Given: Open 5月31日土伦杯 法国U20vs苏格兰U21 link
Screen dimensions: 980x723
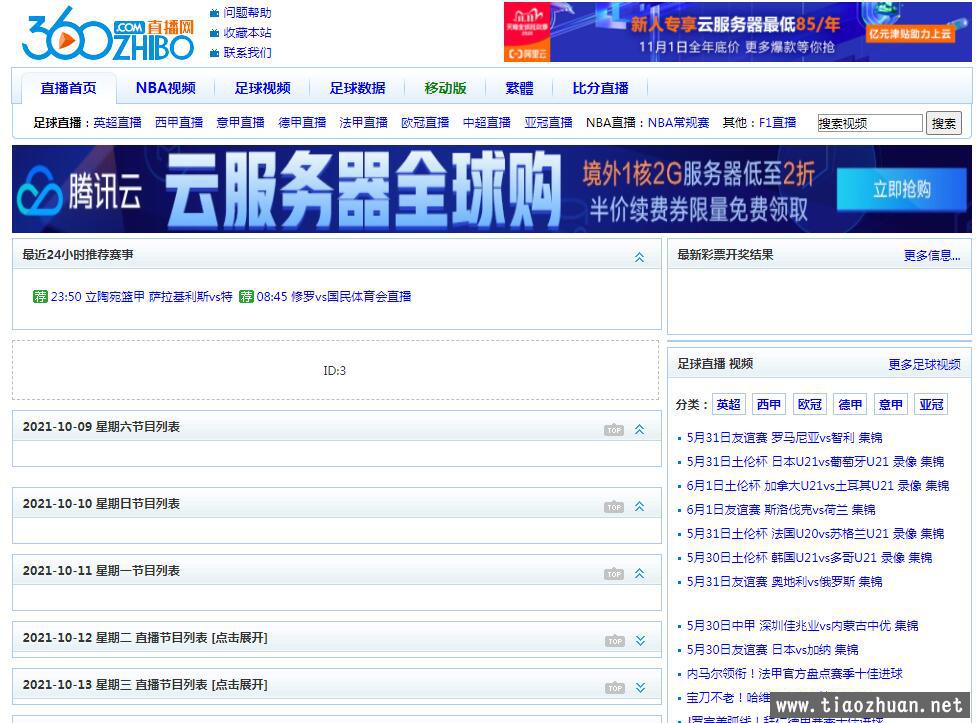Looking at the screenshot, I should pyautogui.click(x=815, y=534).
